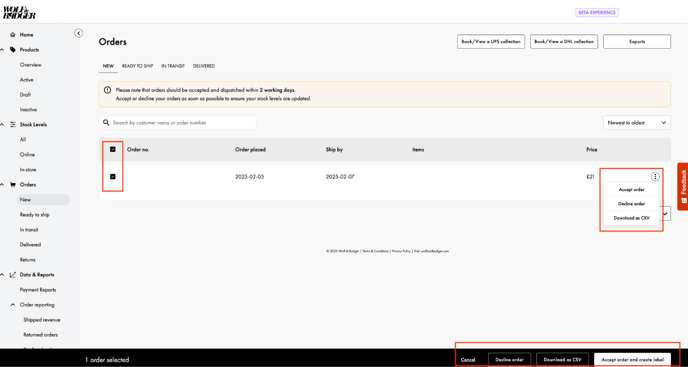Switch to the READY TO SHIP tab
This screenshot has height=367, width=688.
coord(137,66)
